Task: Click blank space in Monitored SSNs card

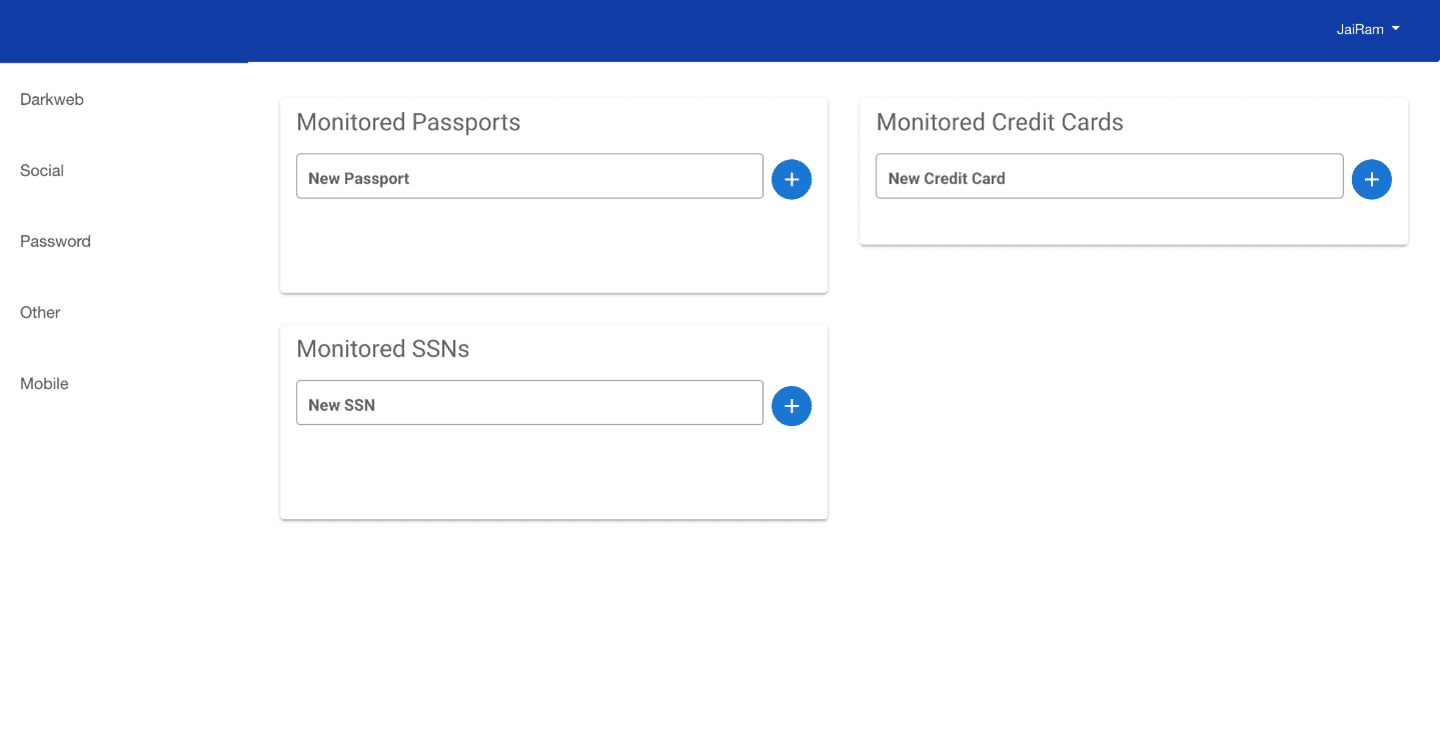Action: [554, 473]
